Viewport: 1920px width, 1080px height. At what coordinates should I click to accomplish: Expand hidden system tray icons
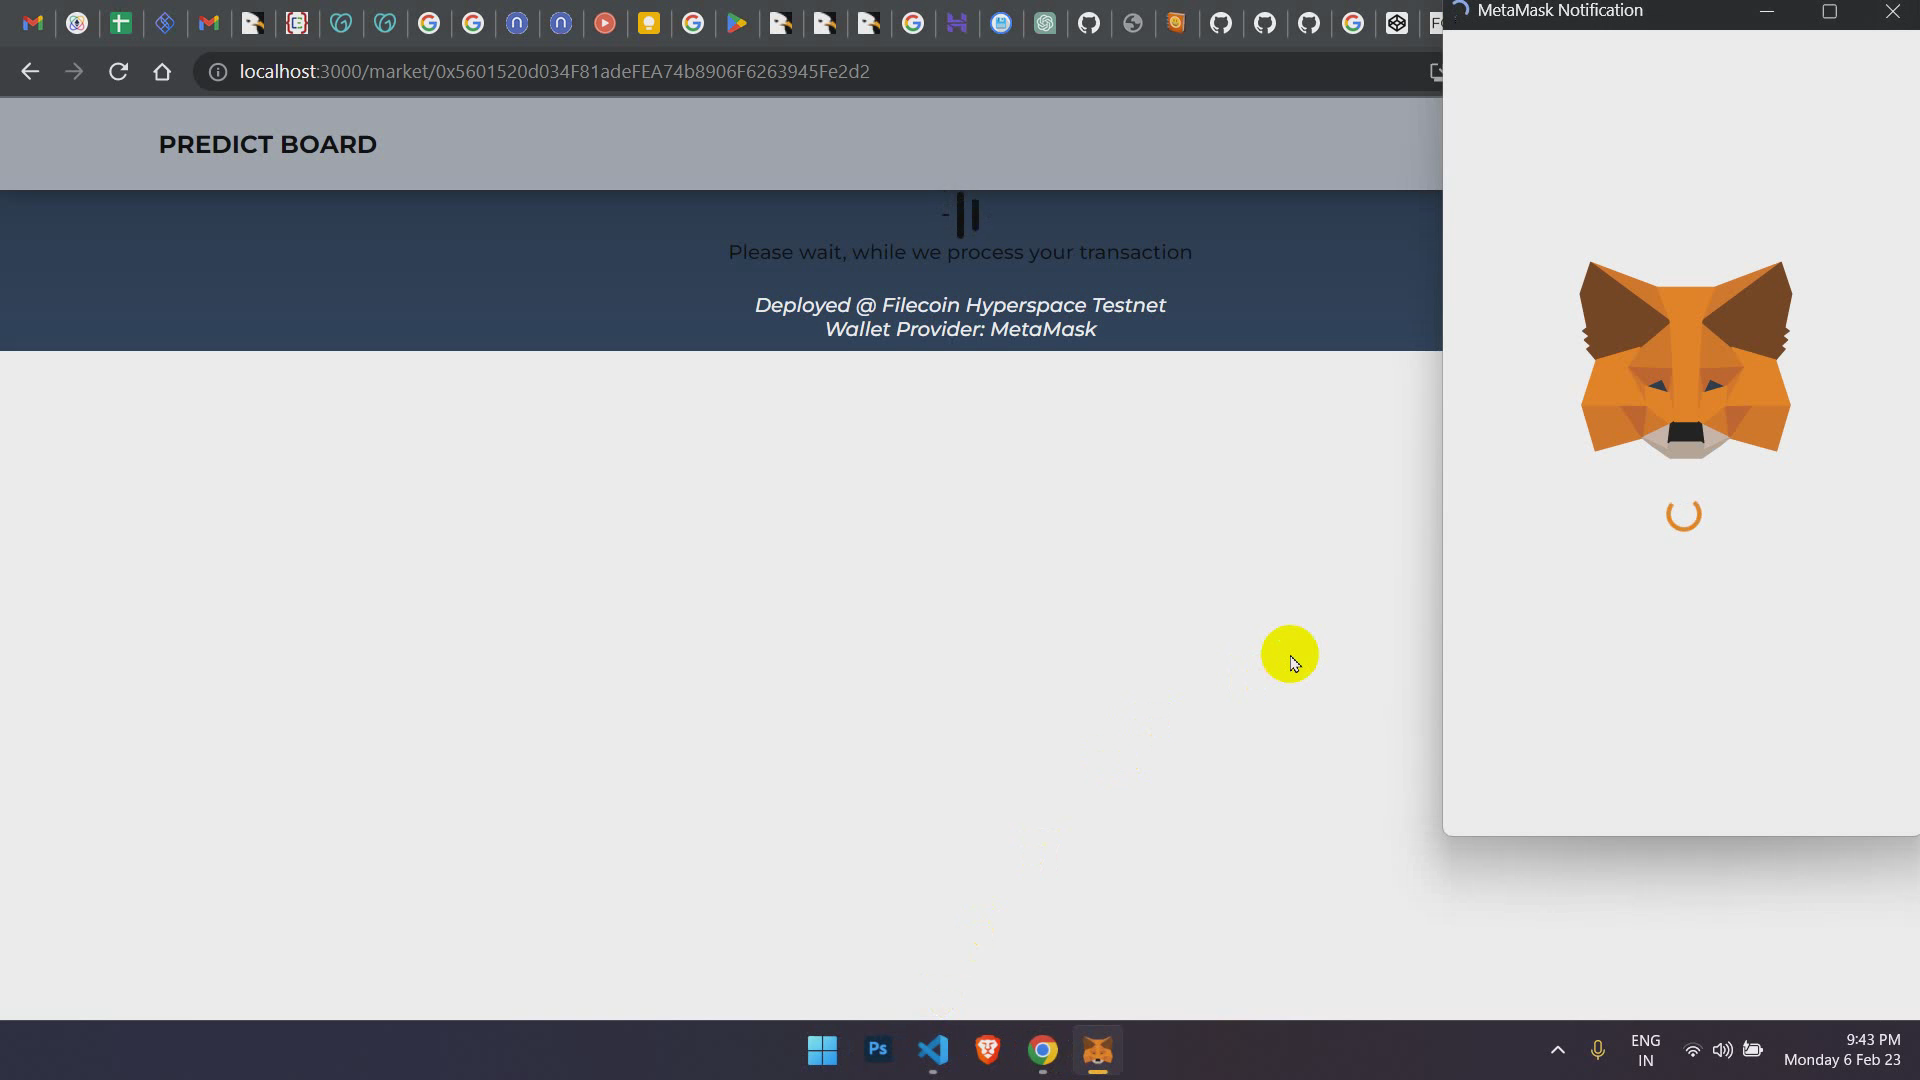pyautogui.click(x=1557, y=1050)
